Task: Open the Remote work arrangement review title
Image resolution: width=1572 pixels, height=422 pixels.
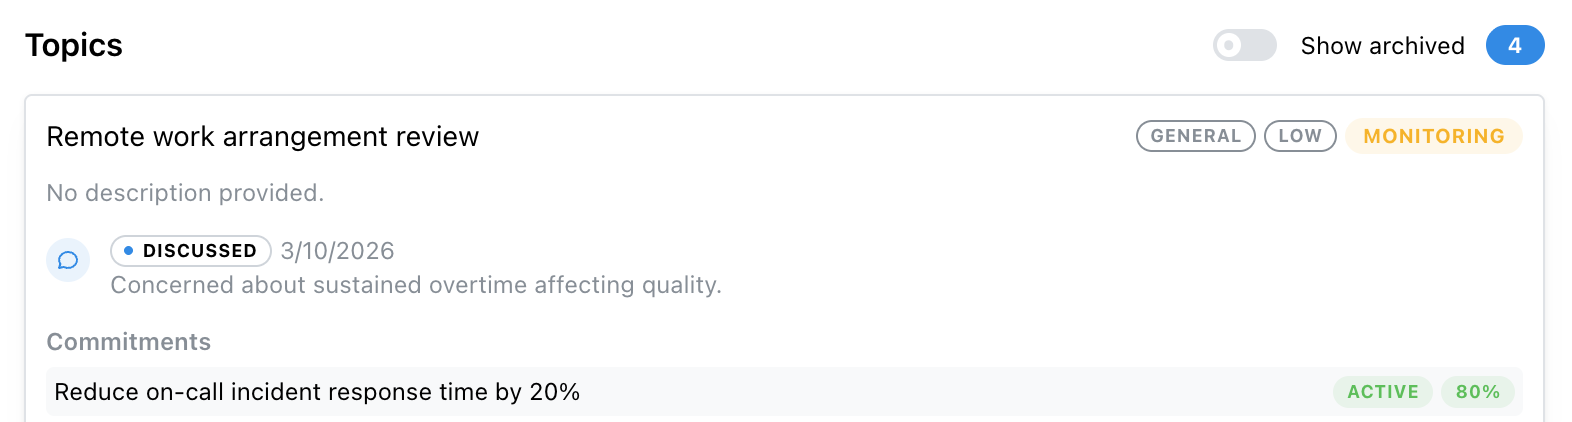Action: [262, 136]
